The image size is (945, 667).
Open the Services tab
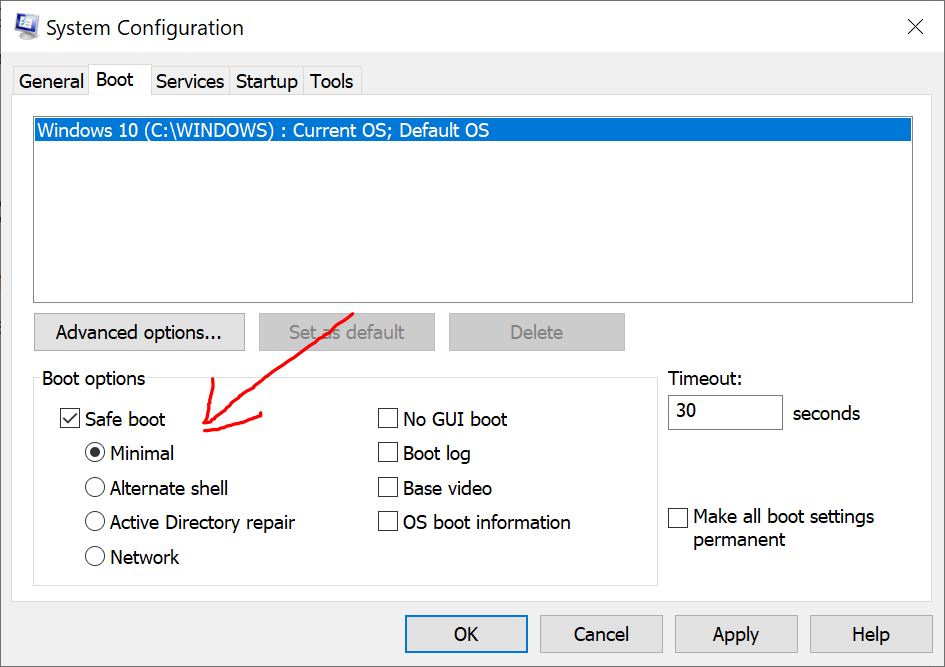[190, 81]
